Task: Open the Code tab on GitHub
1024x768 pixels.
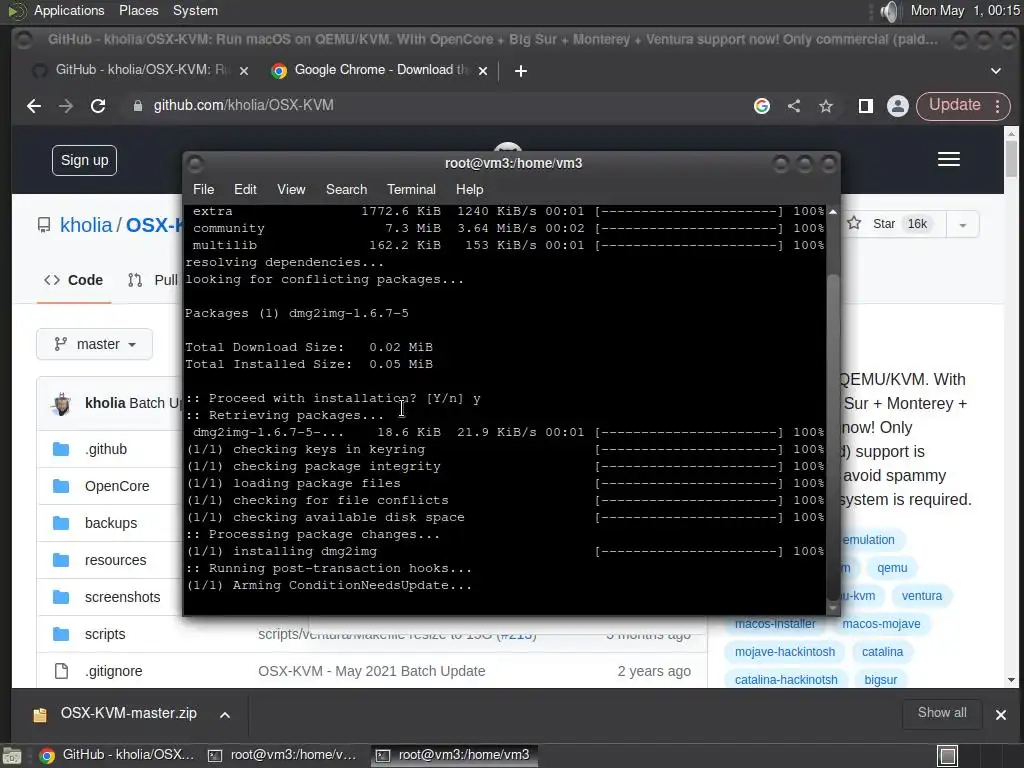Action: (73, 280)
